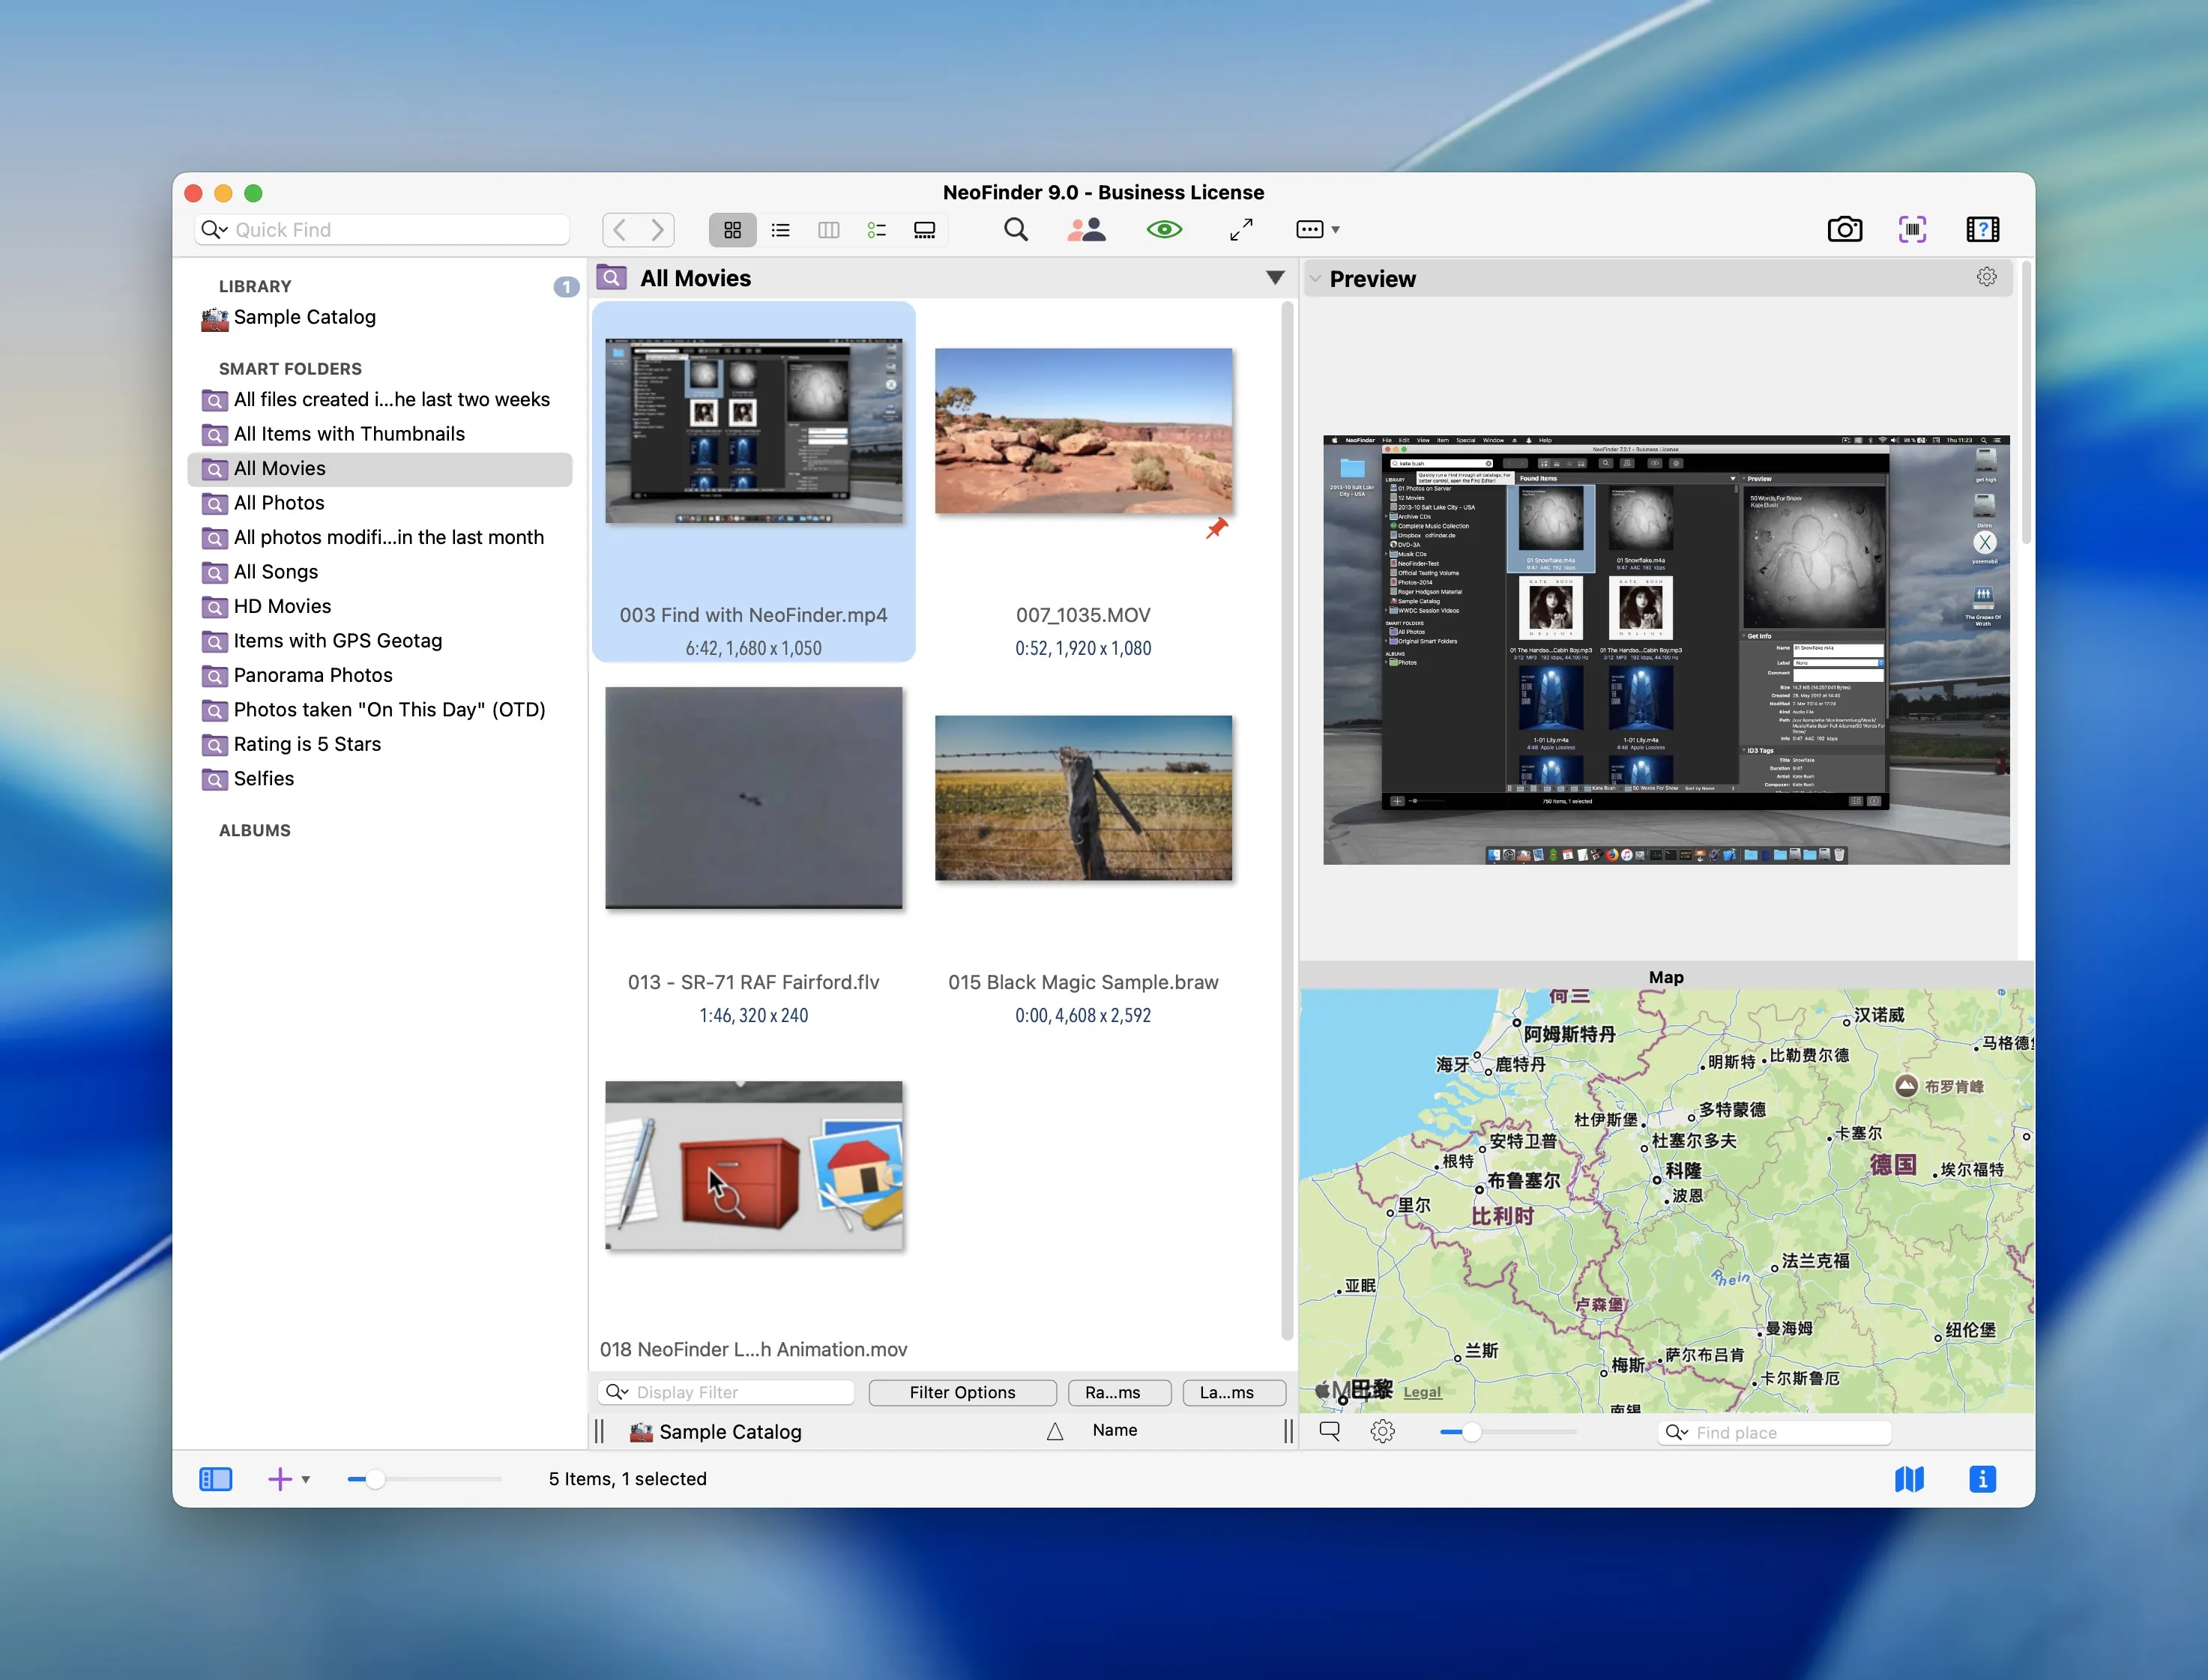The image size is (2208, 1680).
Task: Select the 007_1035.MOV thumbnail
Action: coord(1083,431)
